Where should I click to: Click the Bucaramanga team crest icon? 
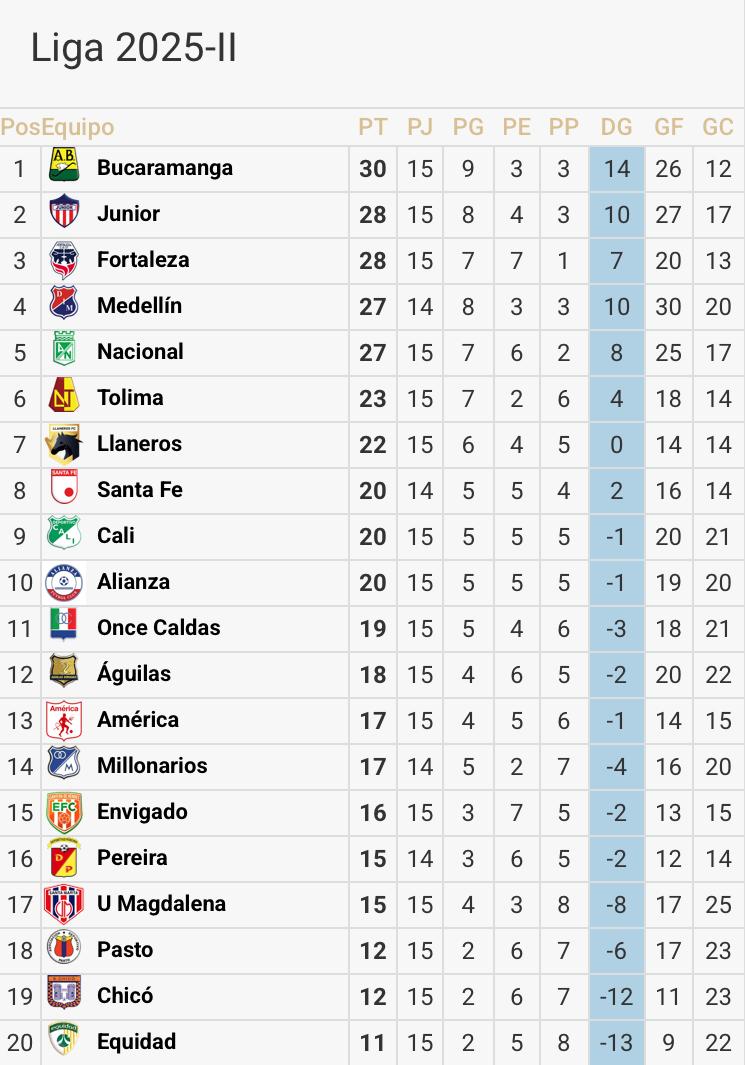64,165
